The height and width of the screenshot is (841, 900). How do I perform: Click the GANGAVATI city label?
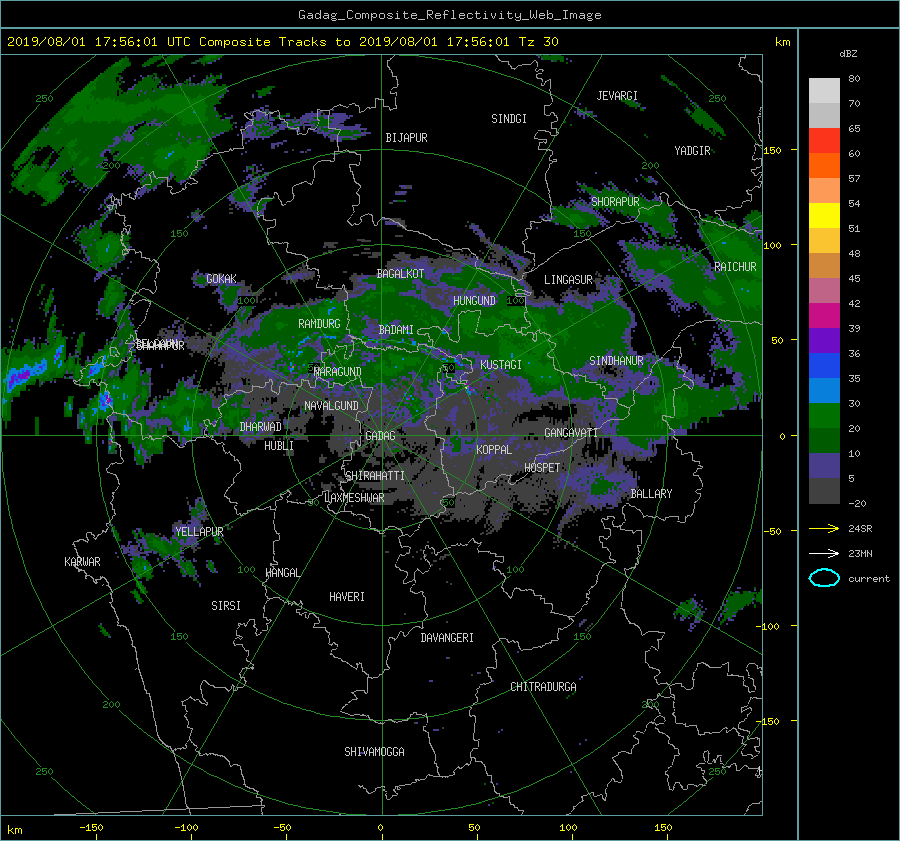571,433
